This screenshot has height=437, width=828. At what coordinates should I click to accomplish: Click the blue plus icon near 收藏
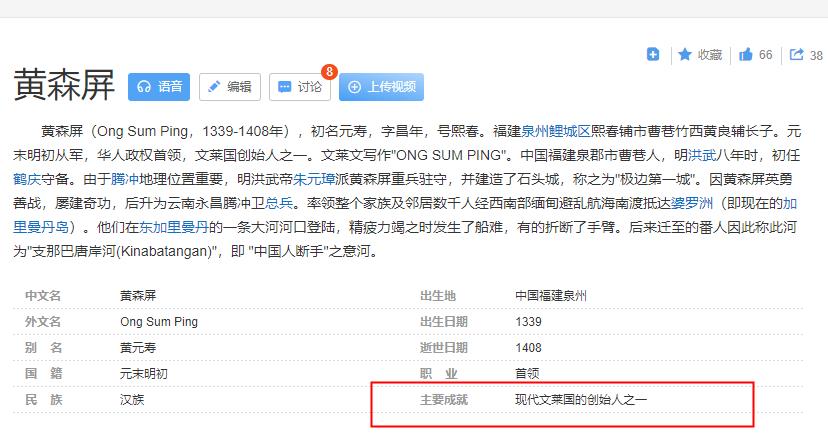[x=653, y=55]
